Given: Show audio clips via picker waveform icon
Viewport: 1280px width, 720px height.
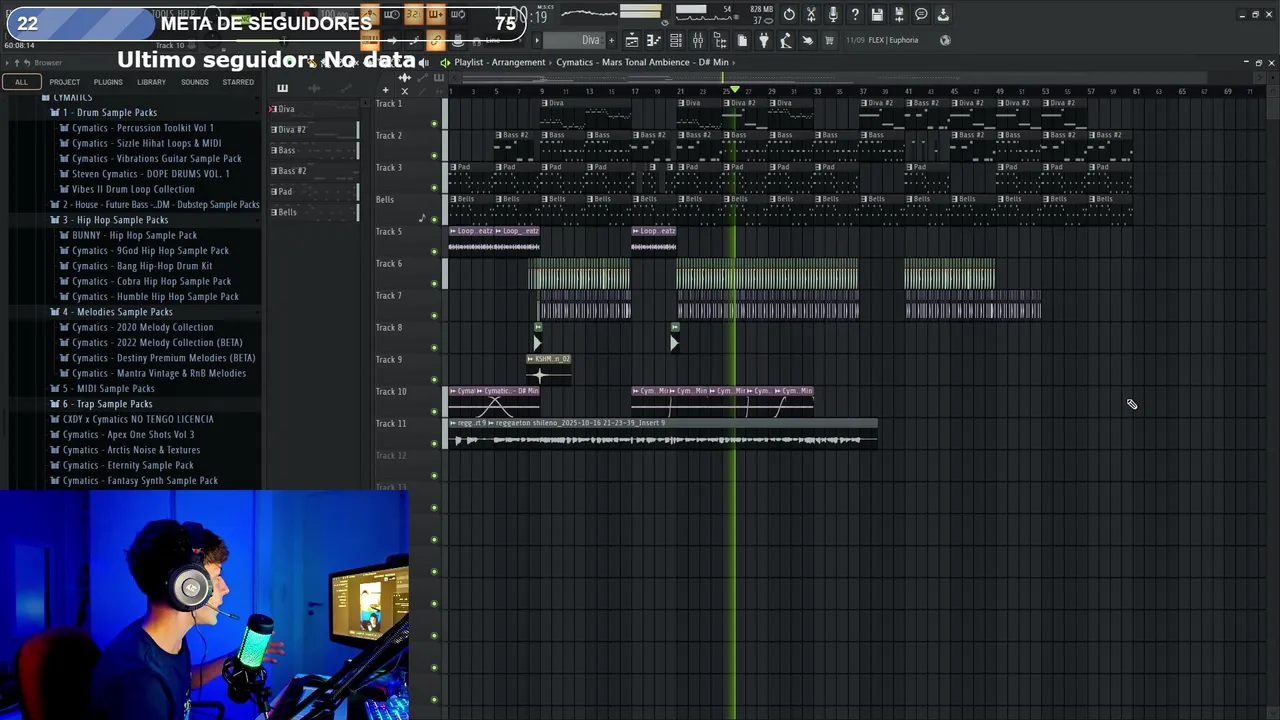Looking at the screenshot, I should click(x=313, y=89).
